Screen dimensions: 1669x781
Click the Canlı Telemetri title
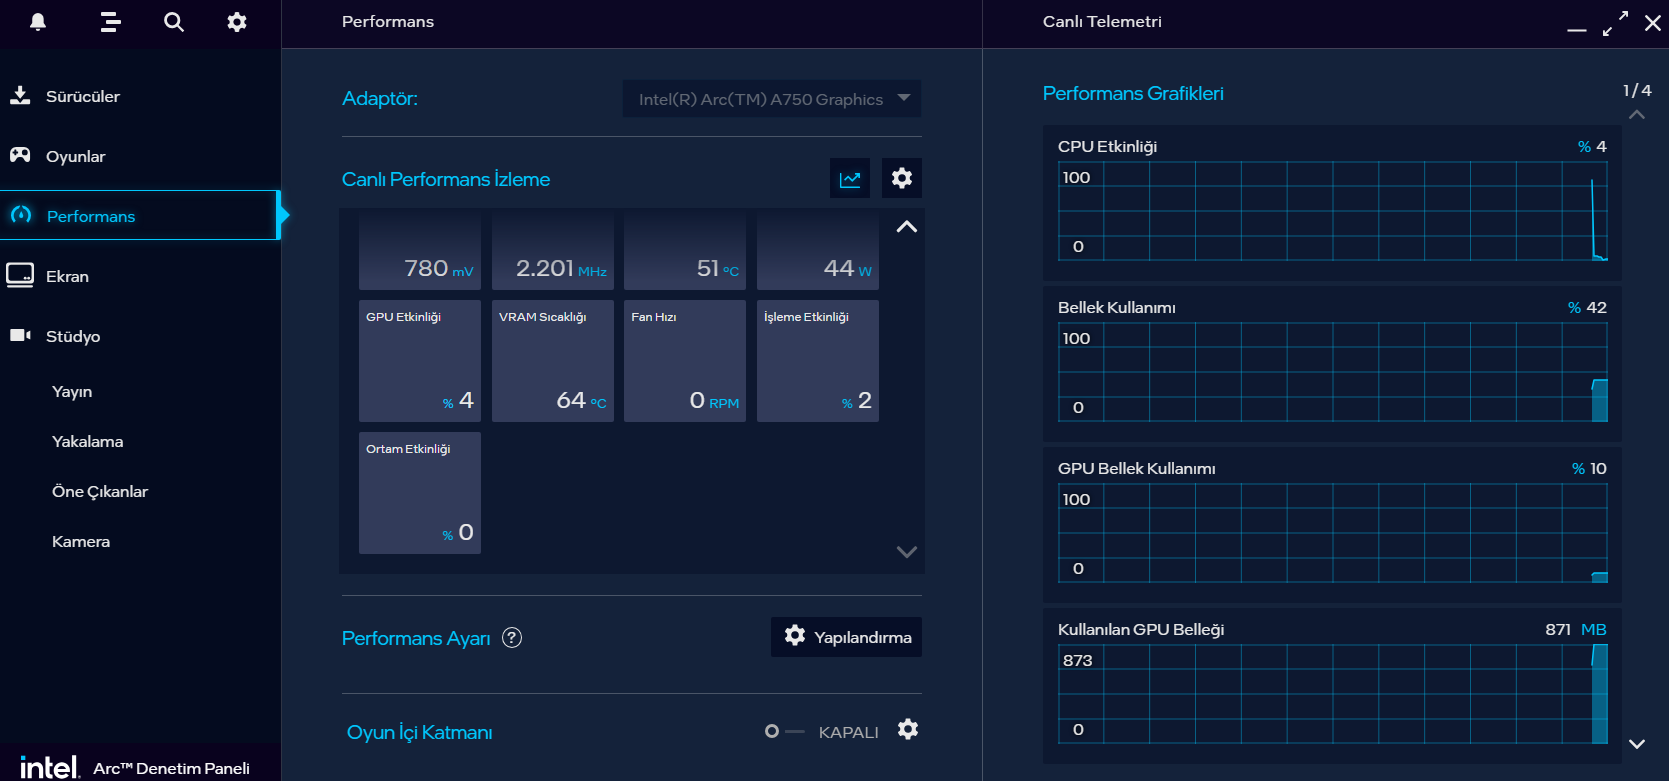1102,21
